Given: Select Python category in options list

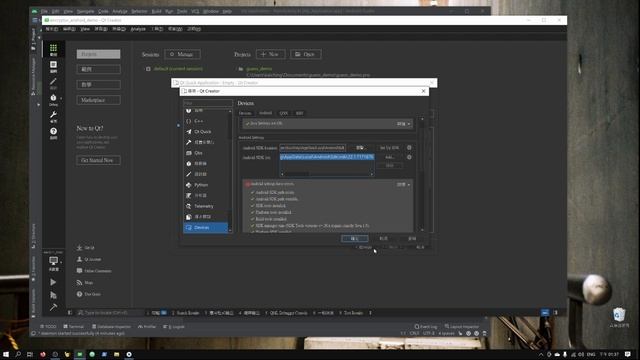Looking at the screenshot, I should 206,185.
